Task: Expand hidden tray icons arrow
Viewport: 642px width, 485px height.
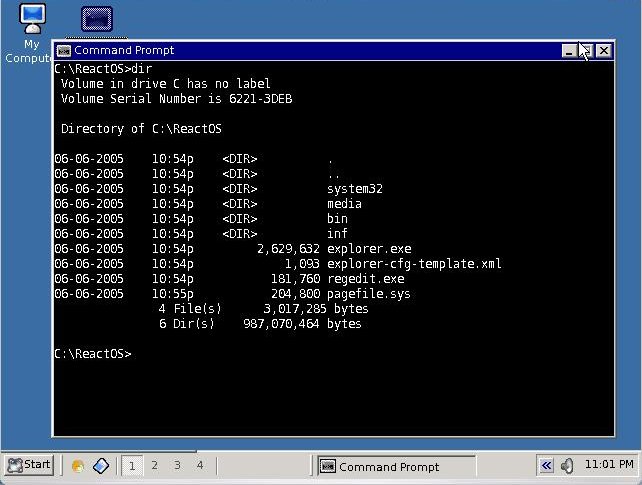Action: (546, 465)
